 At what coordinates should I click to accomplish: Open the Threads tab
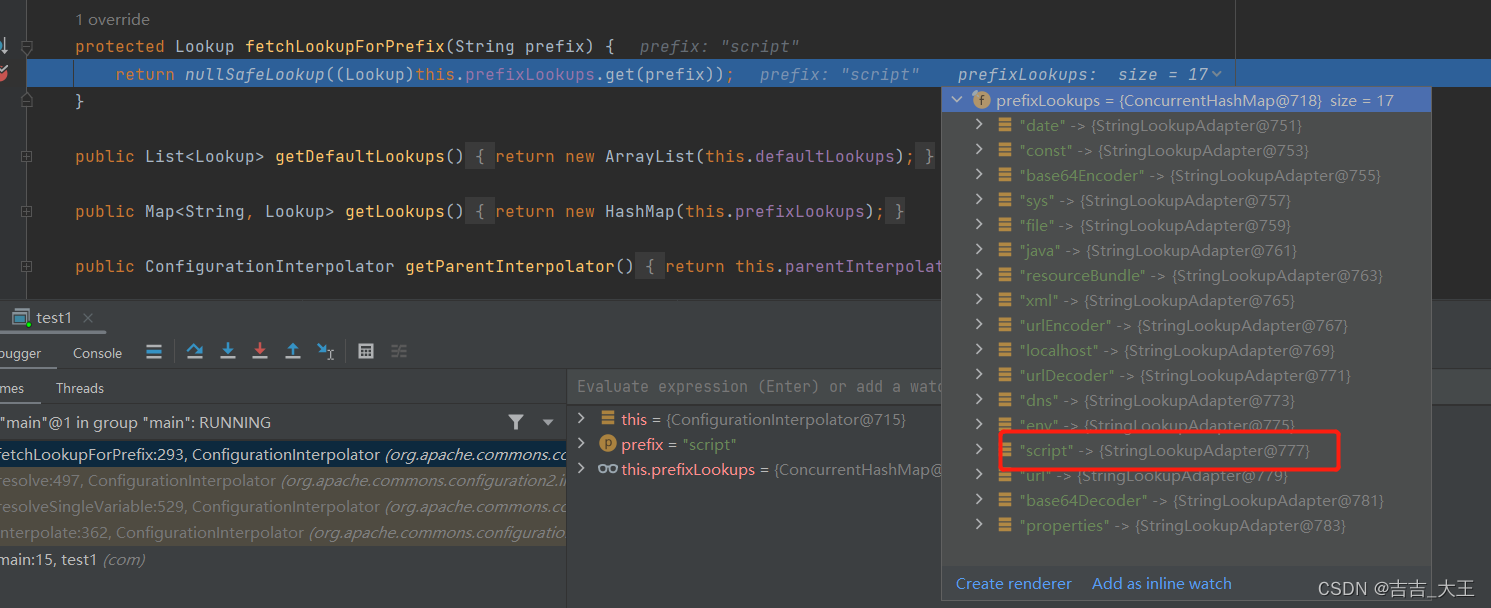coord(80,388)
